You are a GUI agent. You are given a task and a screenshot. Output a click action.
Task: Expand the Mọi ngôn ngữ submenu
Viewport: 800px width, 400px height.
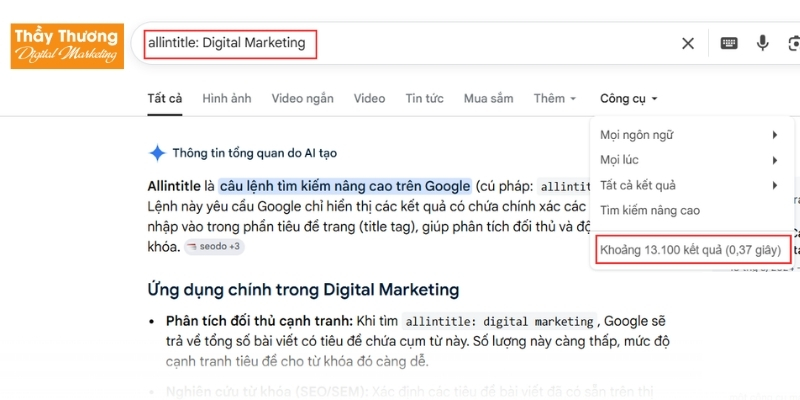[691, 135]
